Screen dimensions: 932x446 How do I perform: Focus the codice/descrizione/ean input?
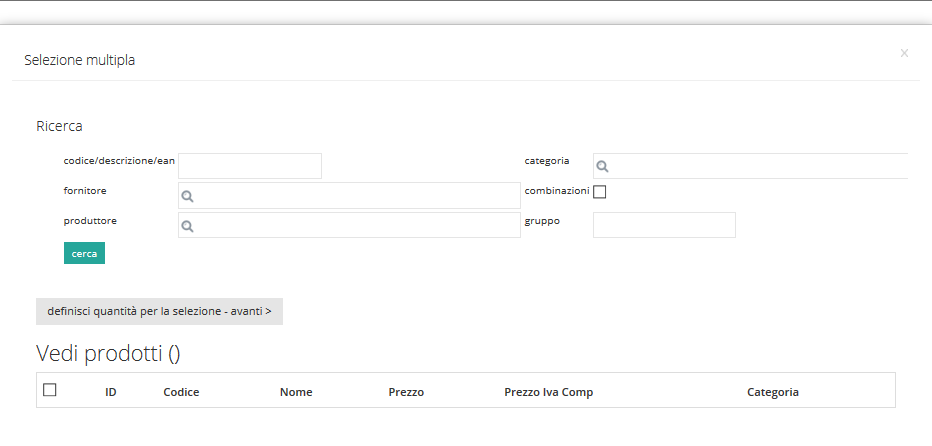[250, 166]
